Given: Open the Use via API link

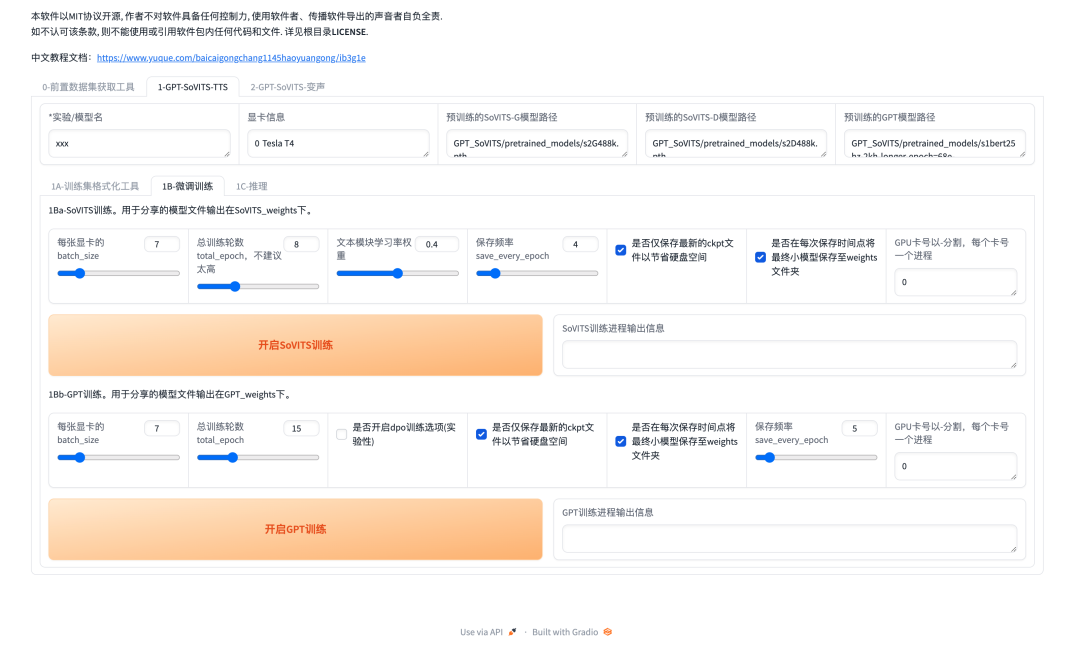Looking at the screenshot, I should click(488, 632).
